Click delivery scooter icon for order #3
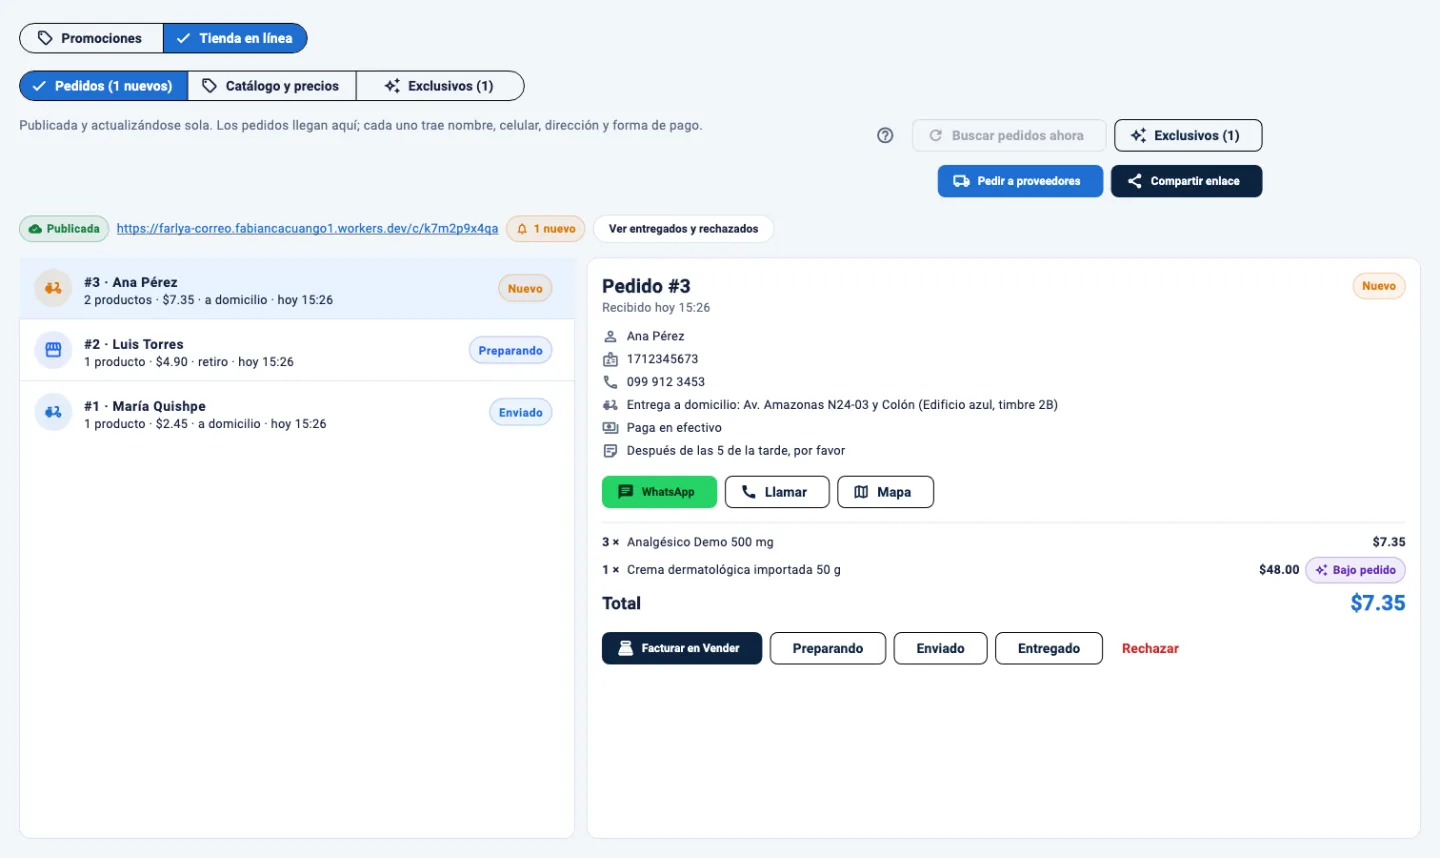The height and width of the screenshot is (858, 1440). click(53, 289)
